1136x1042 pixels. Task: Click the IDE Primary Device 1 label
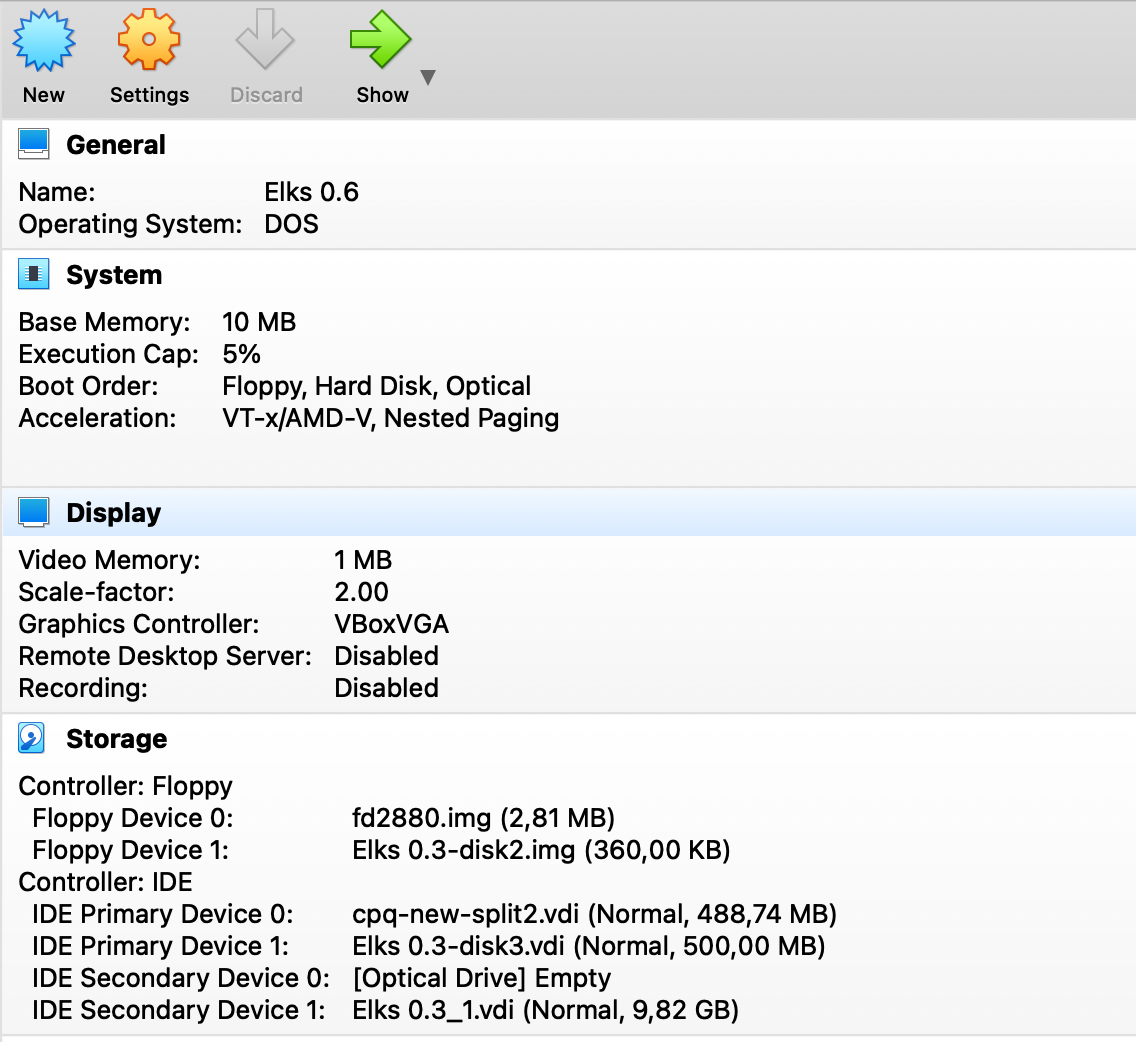[160, 946]
